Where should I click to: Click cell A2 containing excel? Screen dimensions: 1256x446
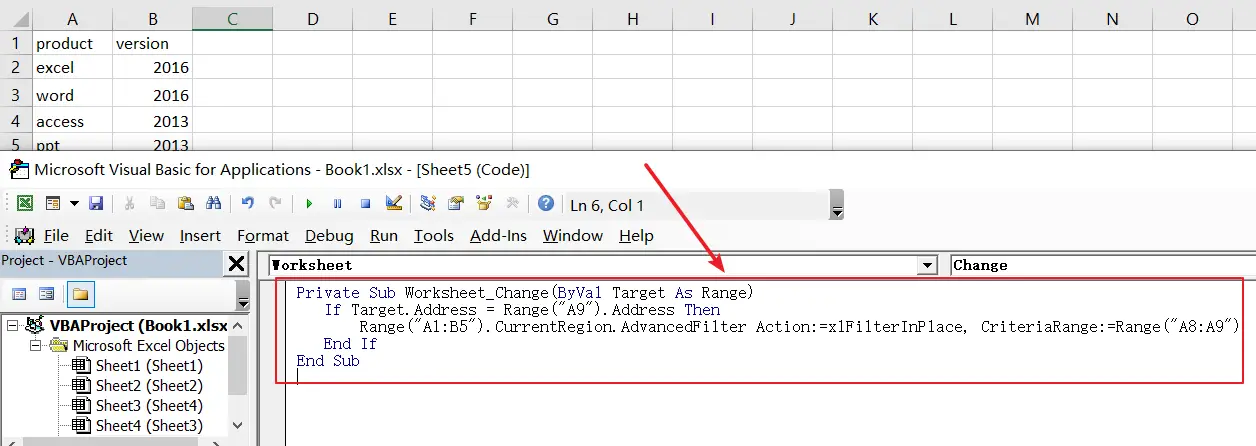pyautogui.click(x=73, y=68)
